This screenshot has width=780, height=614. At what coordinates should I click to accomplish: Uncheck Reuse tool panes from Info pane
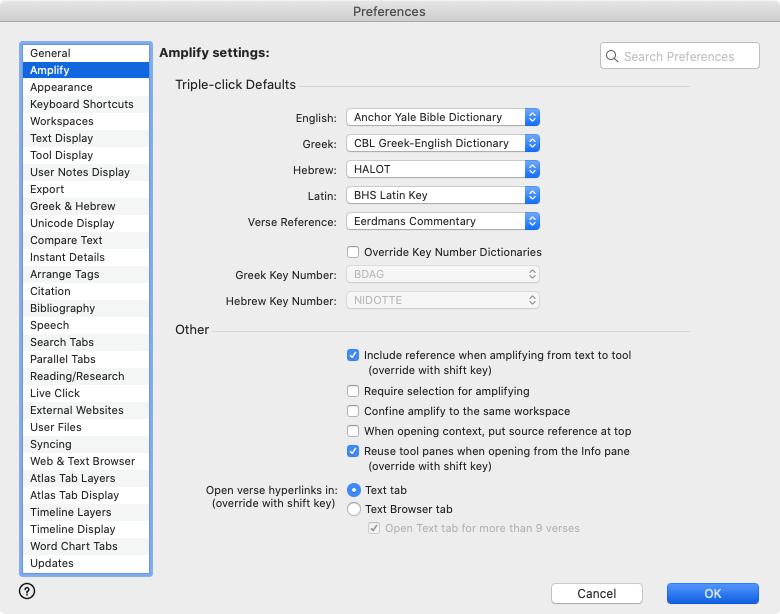pyautogui.click(x=353, y=451)
